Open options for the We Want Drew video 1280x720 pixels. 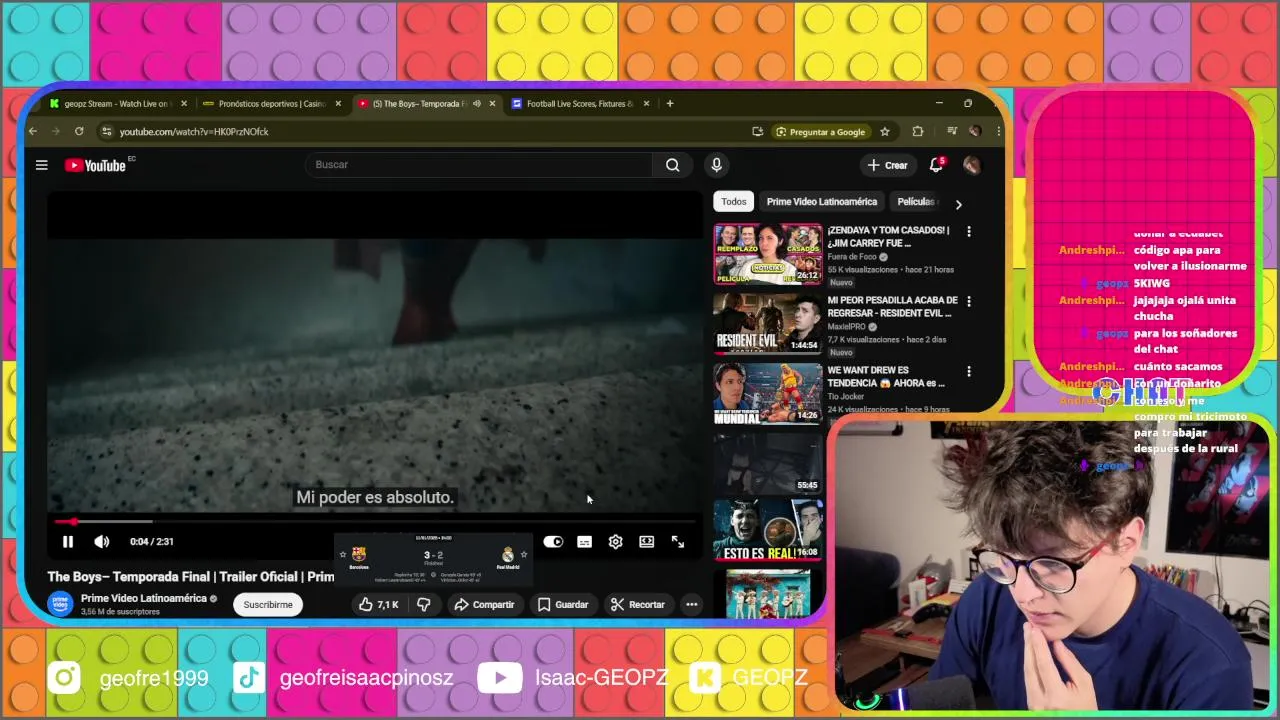(x=968, y=372)
